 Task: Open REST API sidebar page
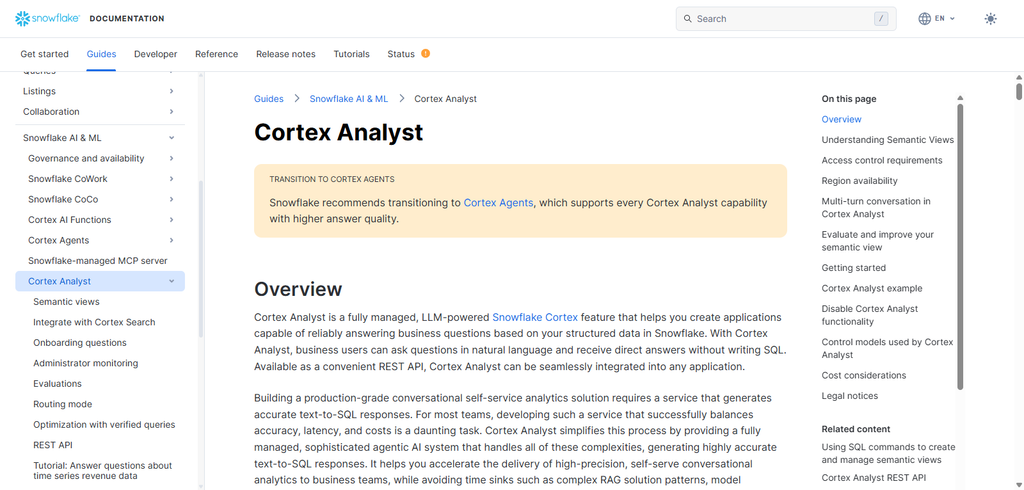tap(53, 445)
